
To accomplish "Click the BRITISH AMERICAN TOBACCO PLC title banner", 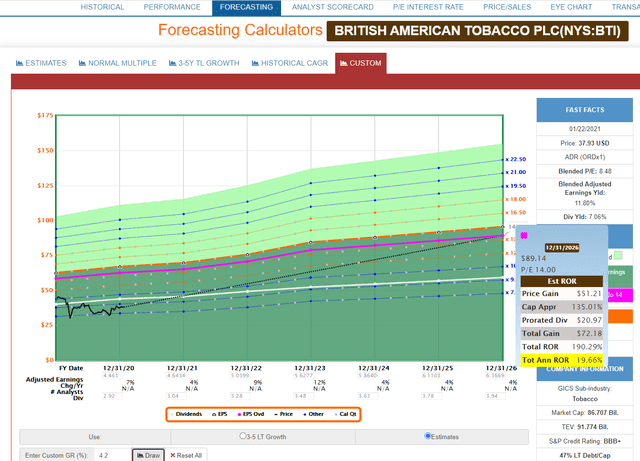I will point(477,31).
